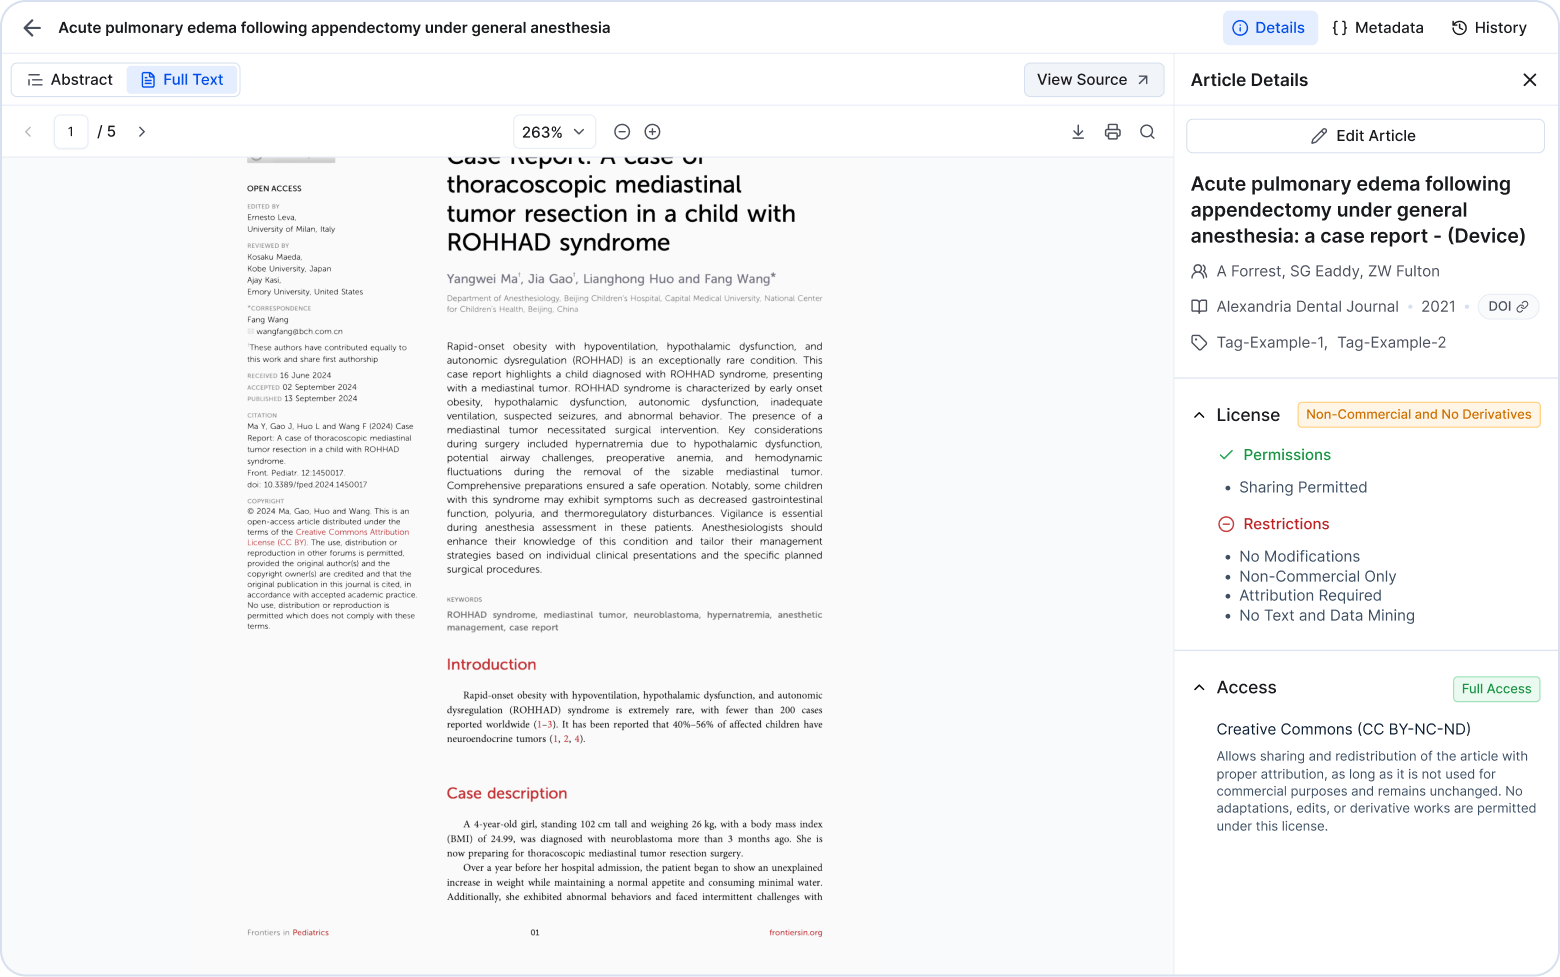Click No Text and Data Mining item
1560x977 pixels.
click(x=1327, y=615)
